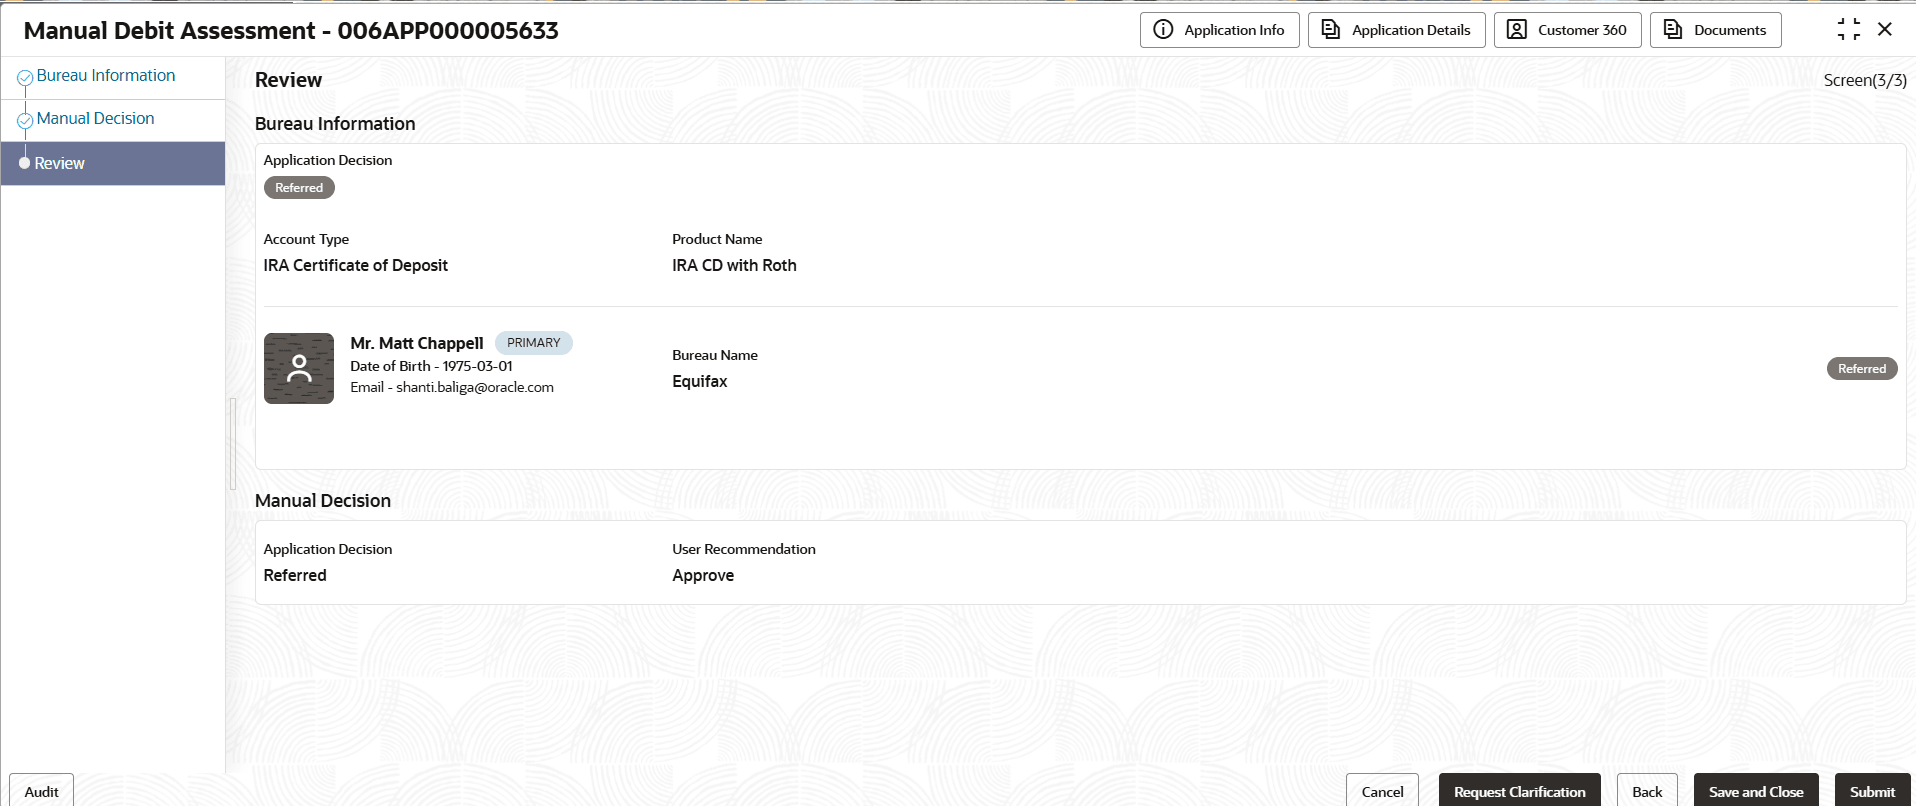Click the Manual Decision step checkmark
This screenshot has height=806, width=1916.
(25, 121)
